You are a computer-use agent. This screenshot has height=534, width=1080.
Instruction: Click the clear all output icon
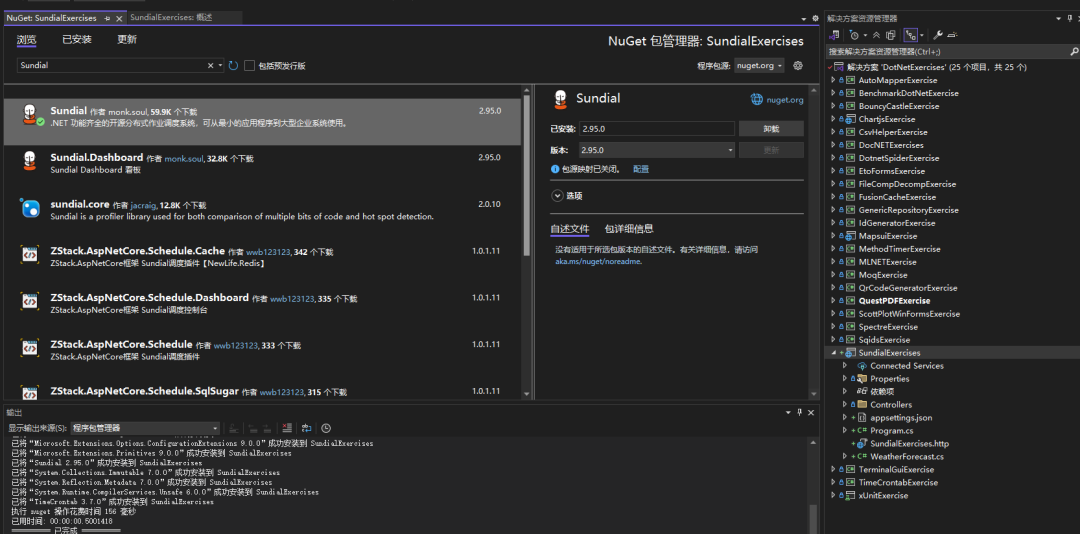pyautogui.click(x=287, y=428)
